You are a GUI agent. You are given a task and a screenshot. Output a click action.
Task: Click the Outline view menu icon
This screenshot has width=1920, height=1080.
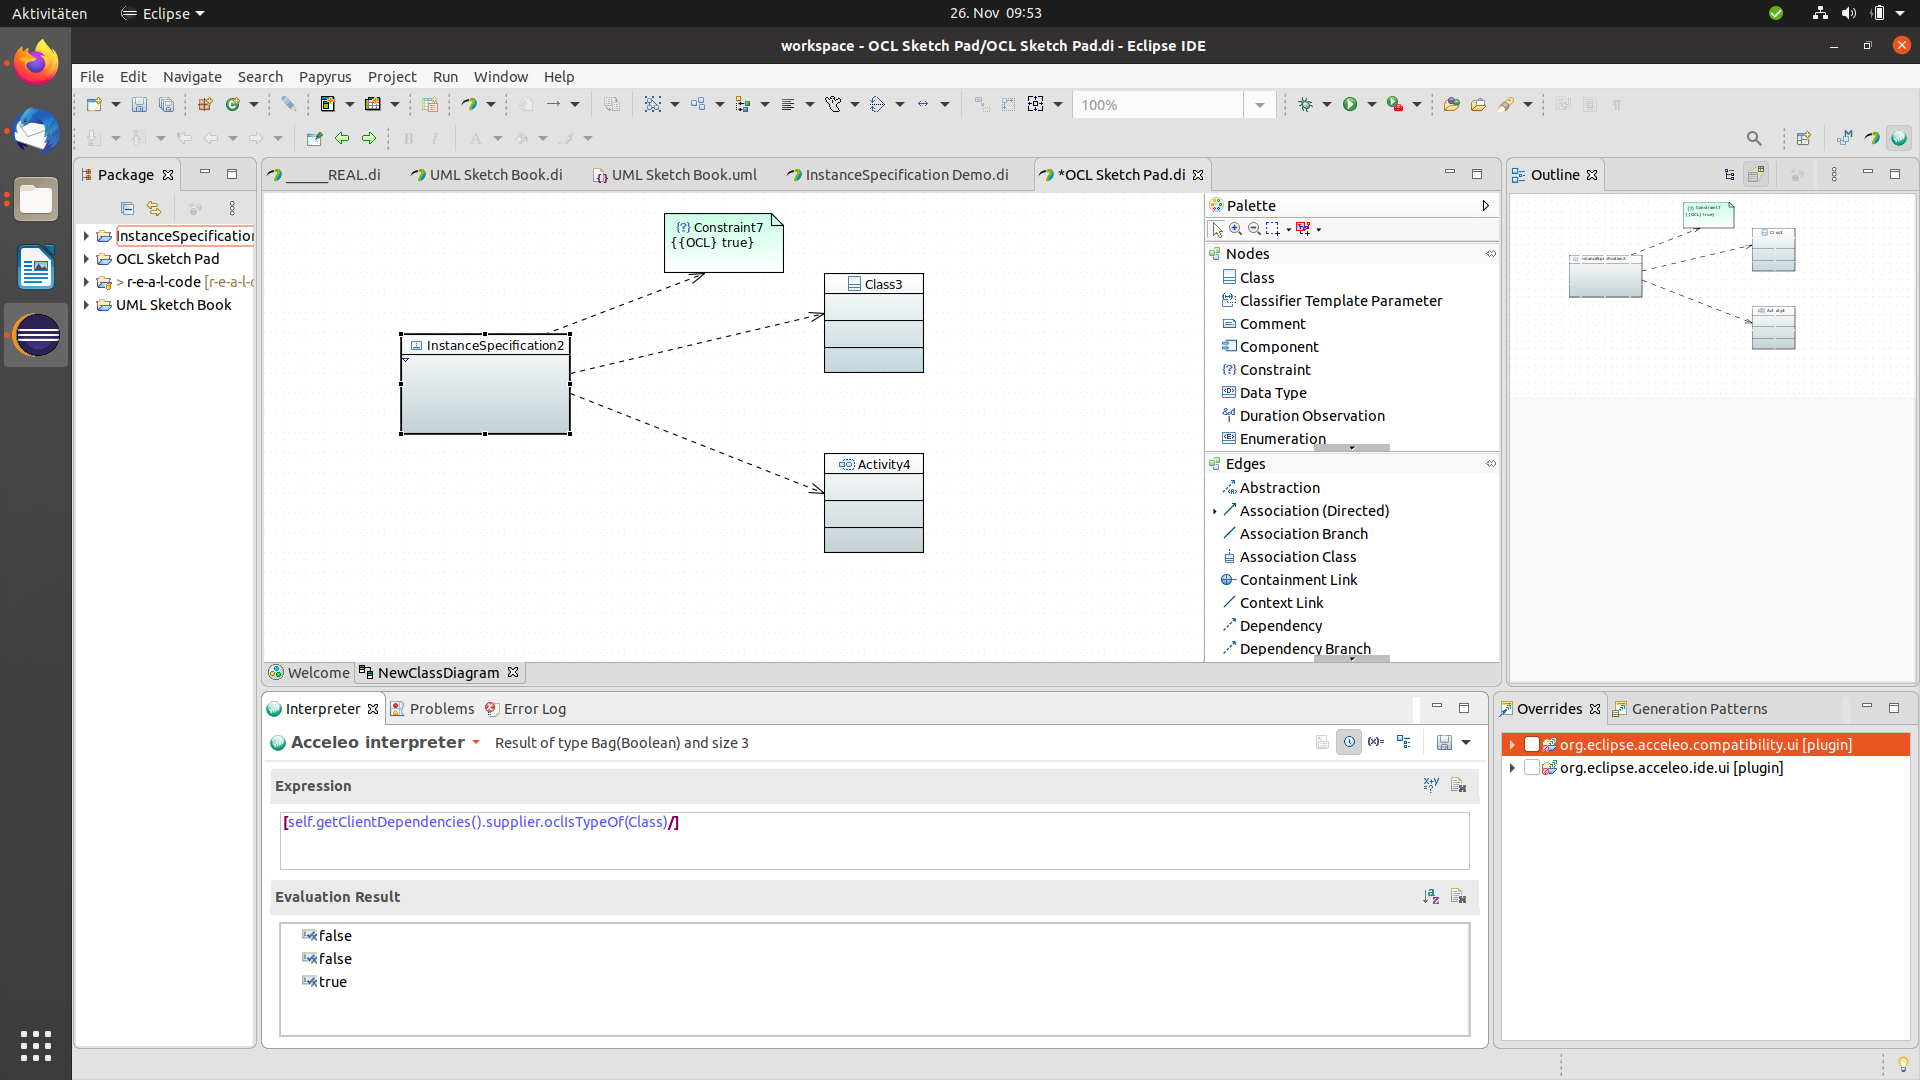coord(1834,174)
